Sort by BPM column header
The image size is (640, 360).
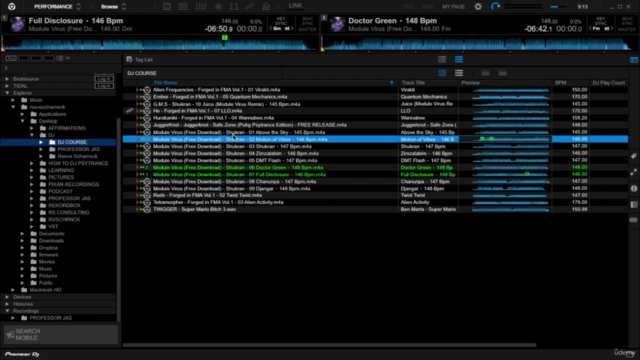560,83
